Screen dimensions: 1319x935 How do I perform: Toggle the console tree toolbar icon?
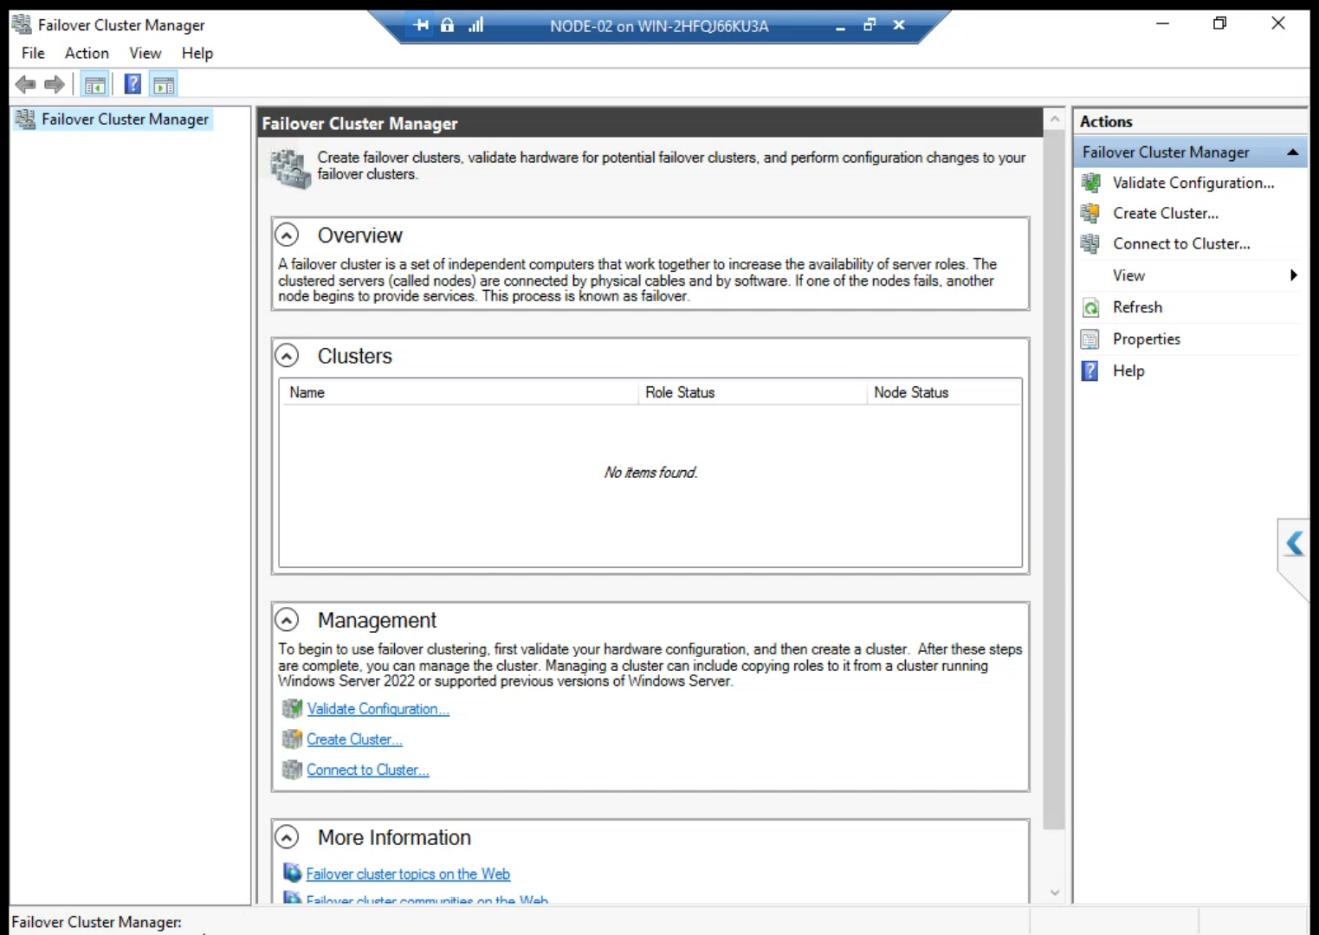95,85
